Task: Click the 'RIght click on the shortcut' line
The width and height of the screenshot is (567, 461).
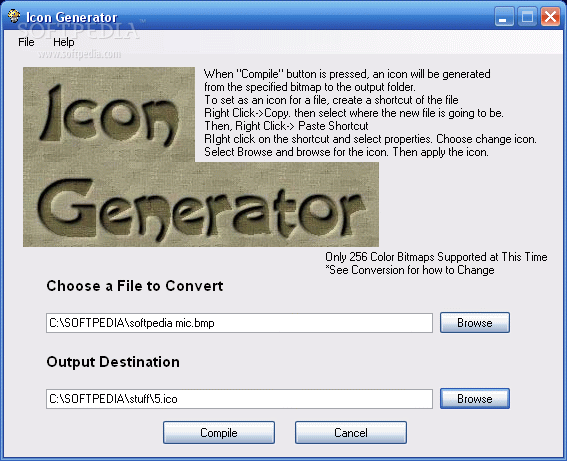Action: coord(370,139)
